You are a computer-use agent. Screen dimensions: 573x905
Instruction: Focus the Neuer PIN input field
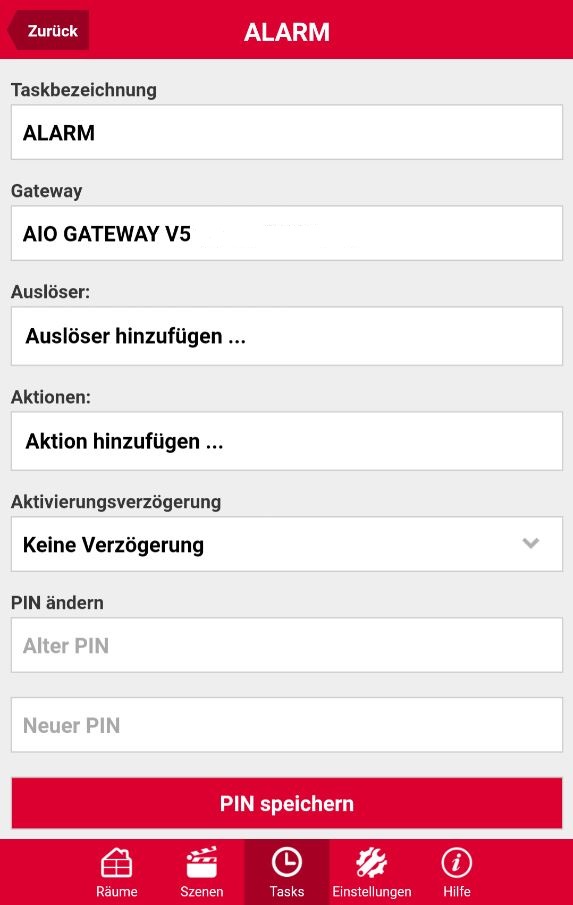(287, 725)
